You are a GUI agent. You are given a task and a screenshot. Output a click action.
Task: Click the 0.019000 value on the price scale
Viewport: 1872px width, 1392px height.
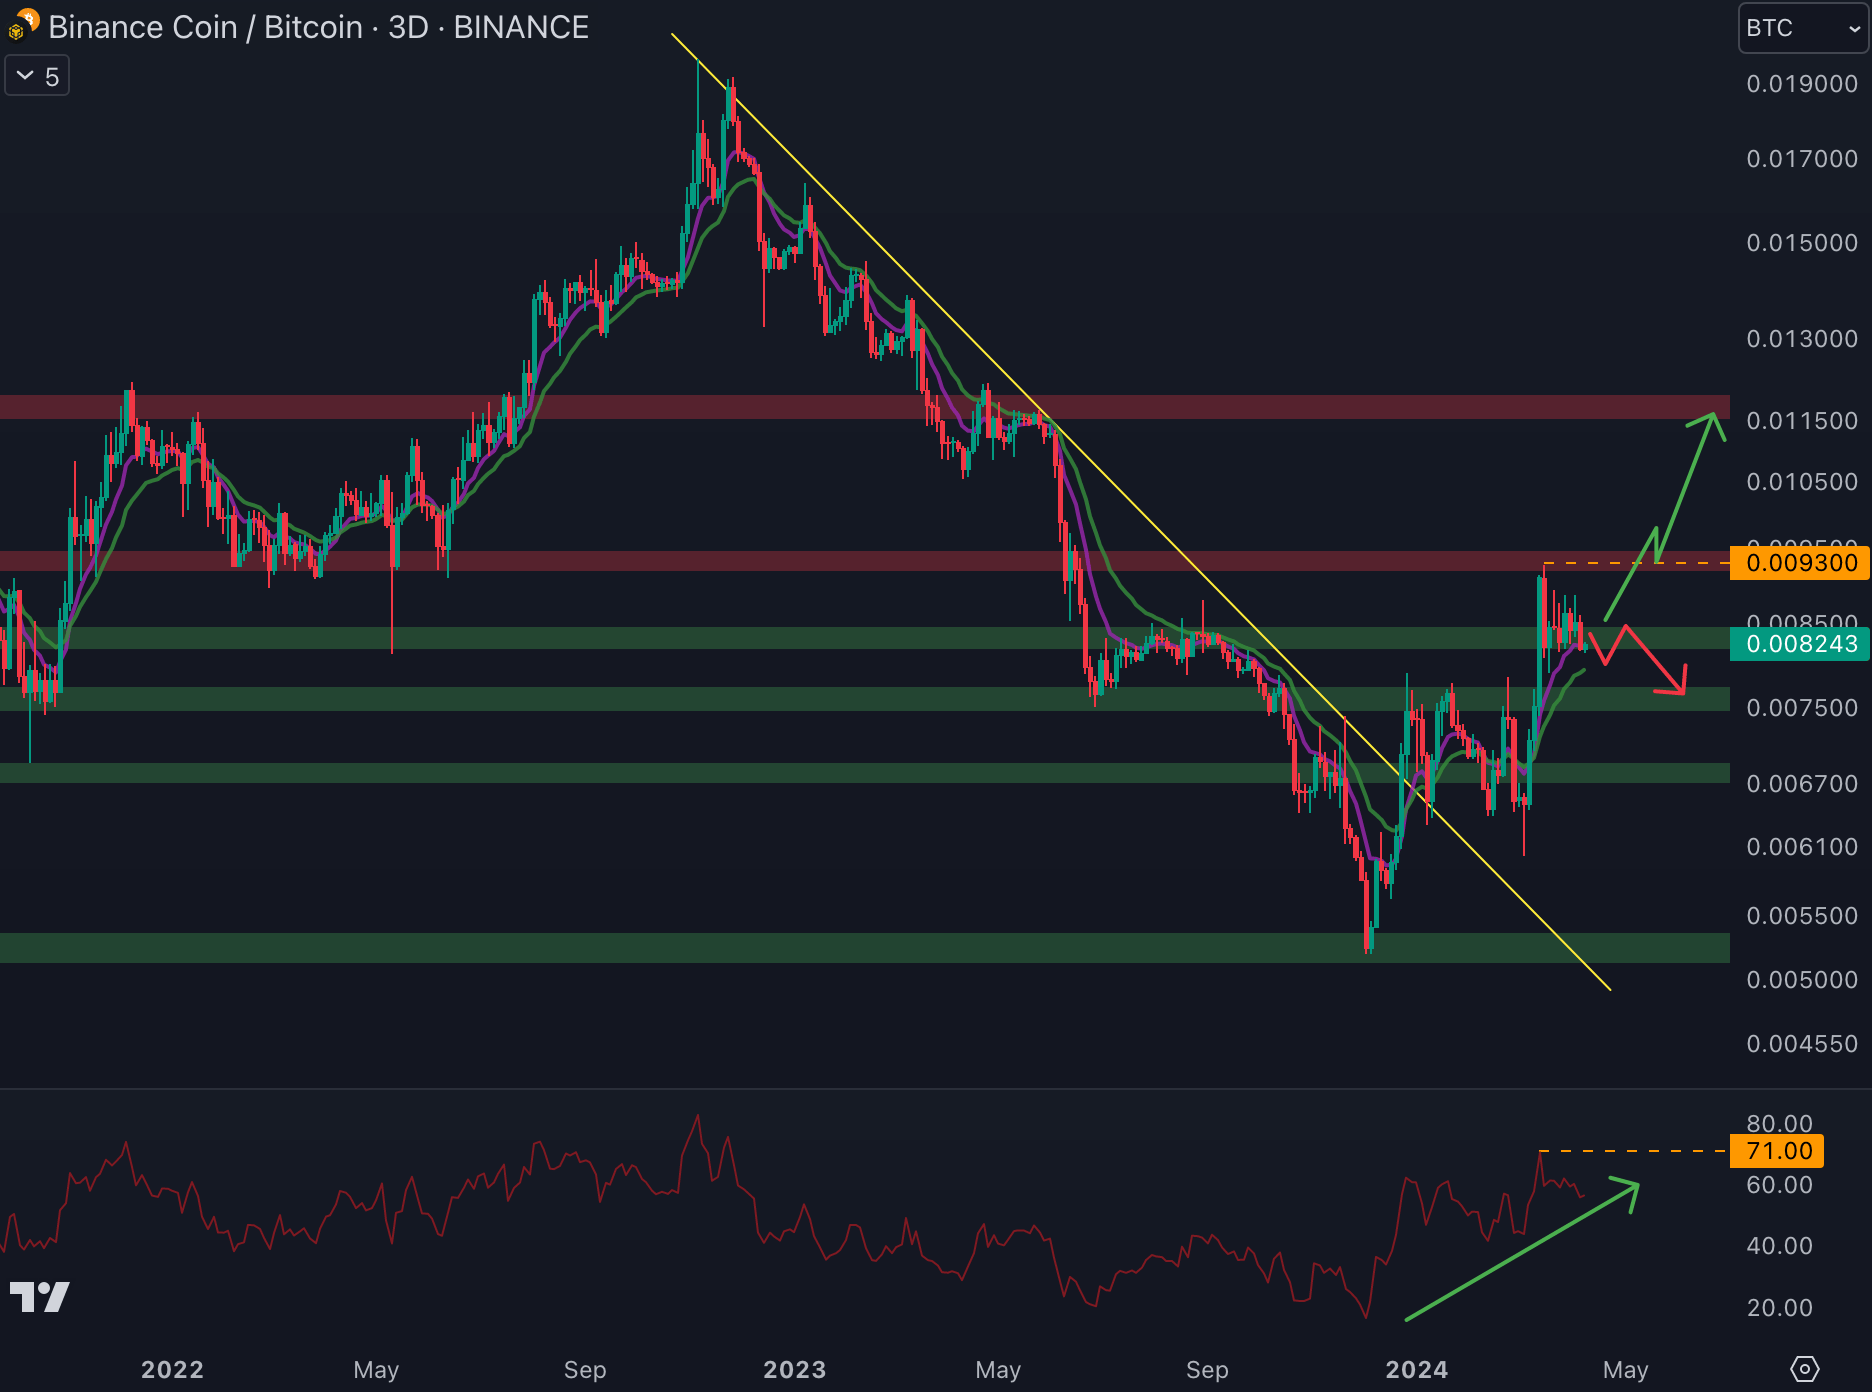point(1801,84)
